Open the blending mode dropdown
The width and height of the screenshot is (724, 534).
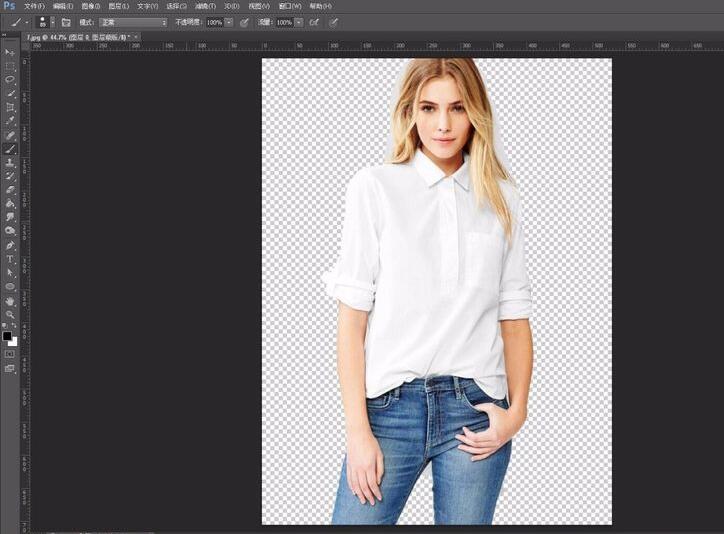tap(133, 22)
